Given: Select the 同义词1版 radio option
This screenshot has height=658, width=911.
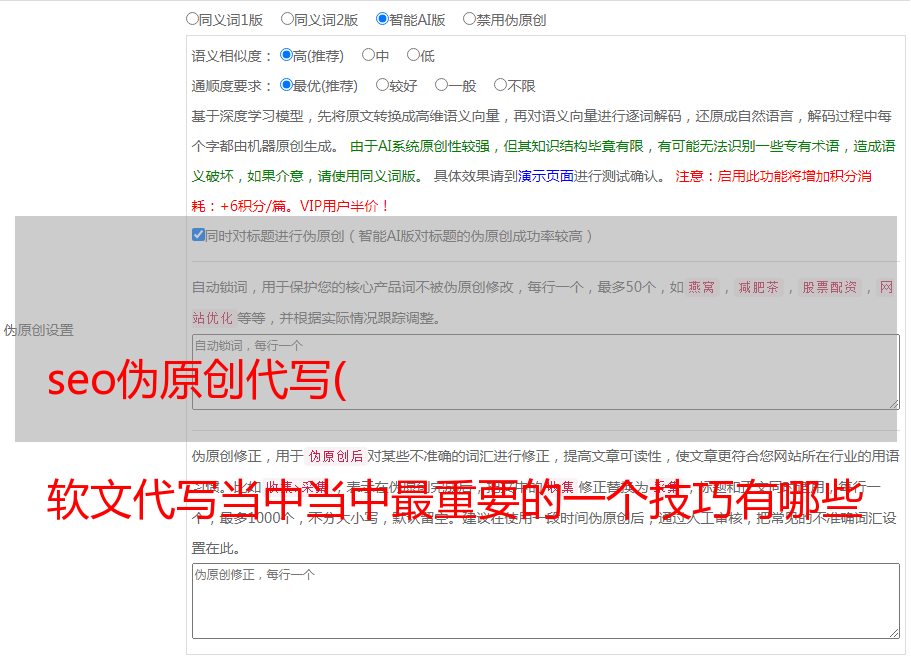Looking at the screenshot, I should pos(192,19).
